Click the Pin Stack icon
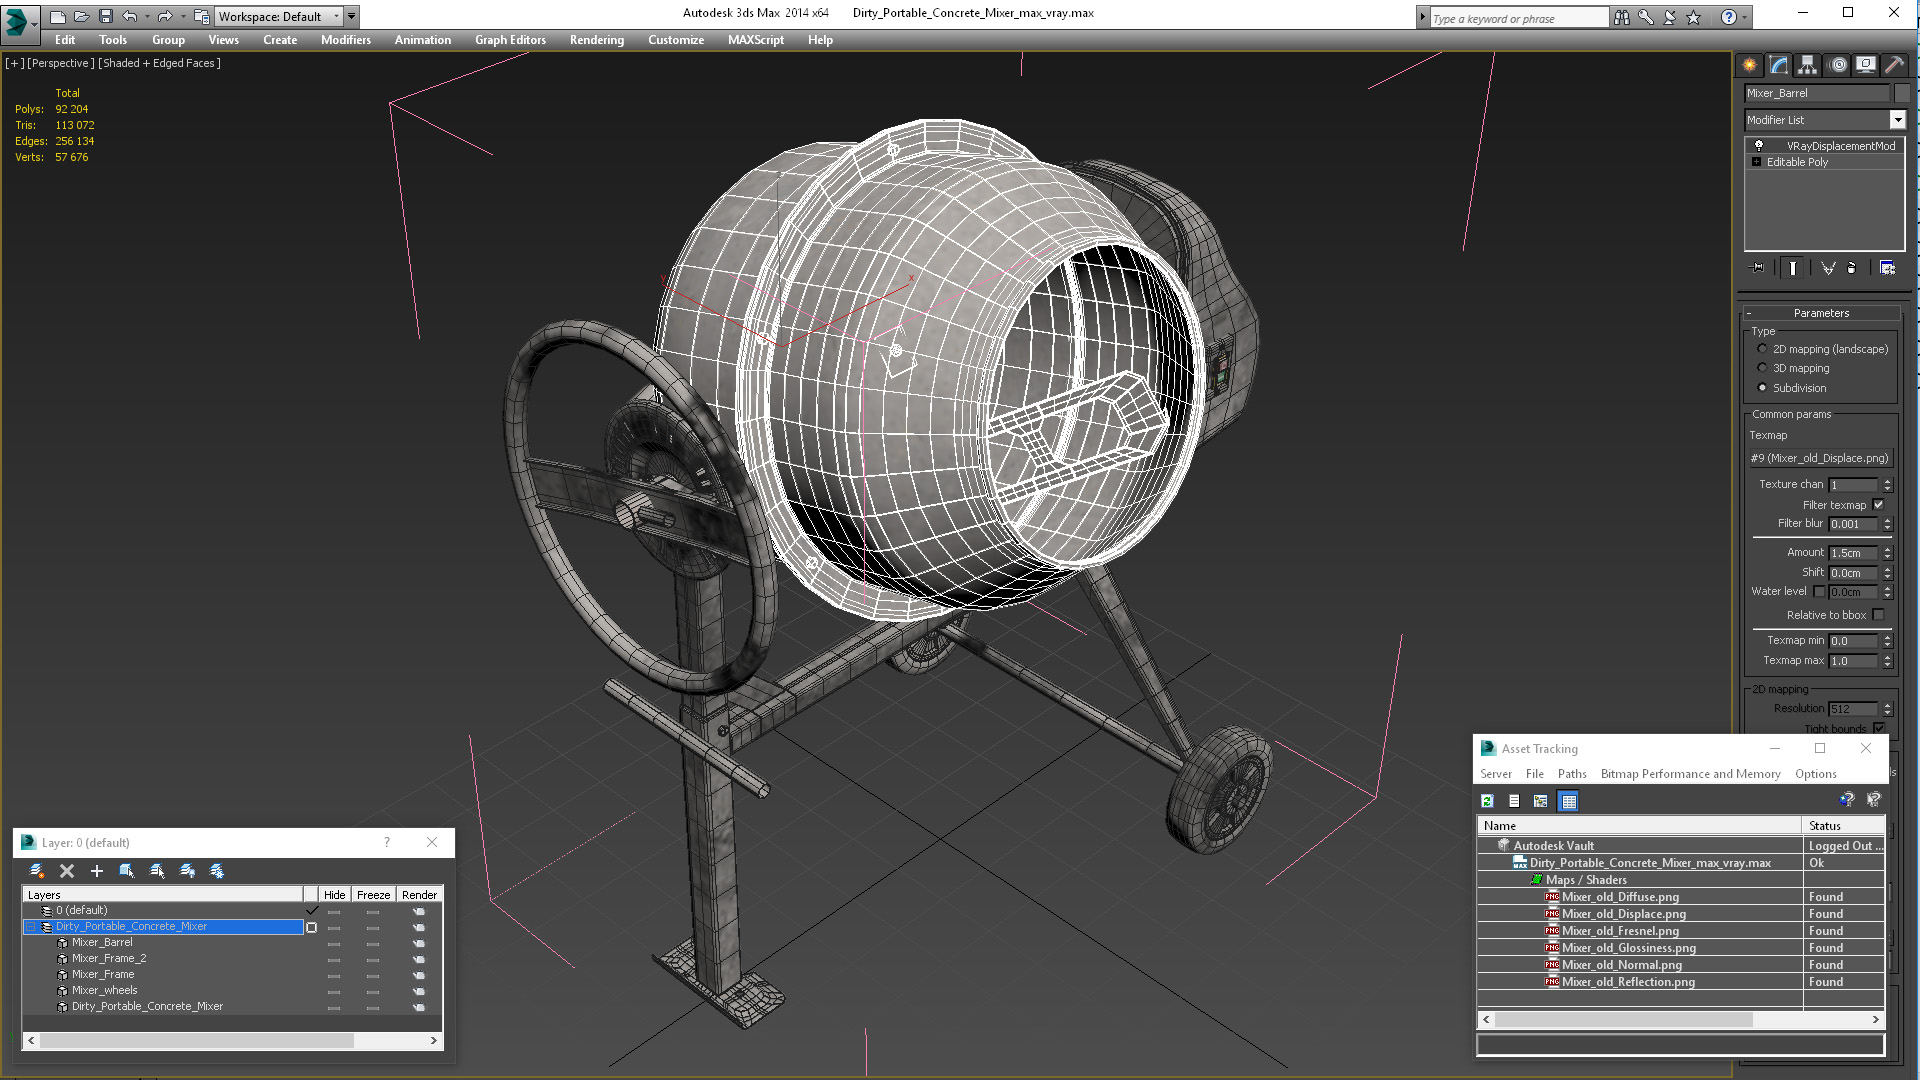This screenshot has height=1080, width=1920. click(1758, 268)
